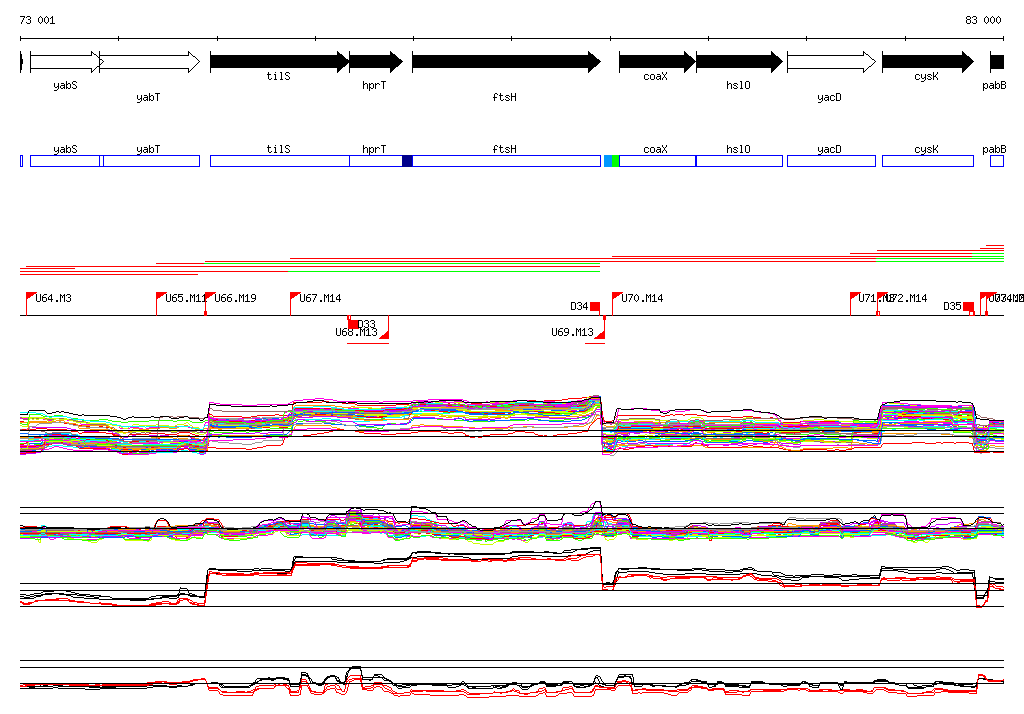Click the end coordinate 83 000

pos(983,20)
